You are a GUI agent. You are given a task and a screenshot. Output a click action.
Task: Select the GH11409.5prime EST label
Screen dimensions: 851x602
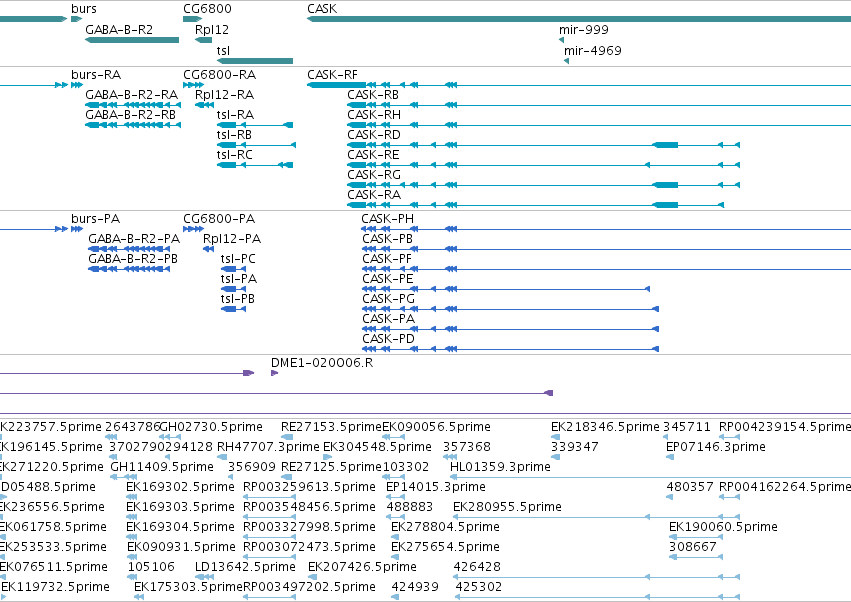(162, 467)
